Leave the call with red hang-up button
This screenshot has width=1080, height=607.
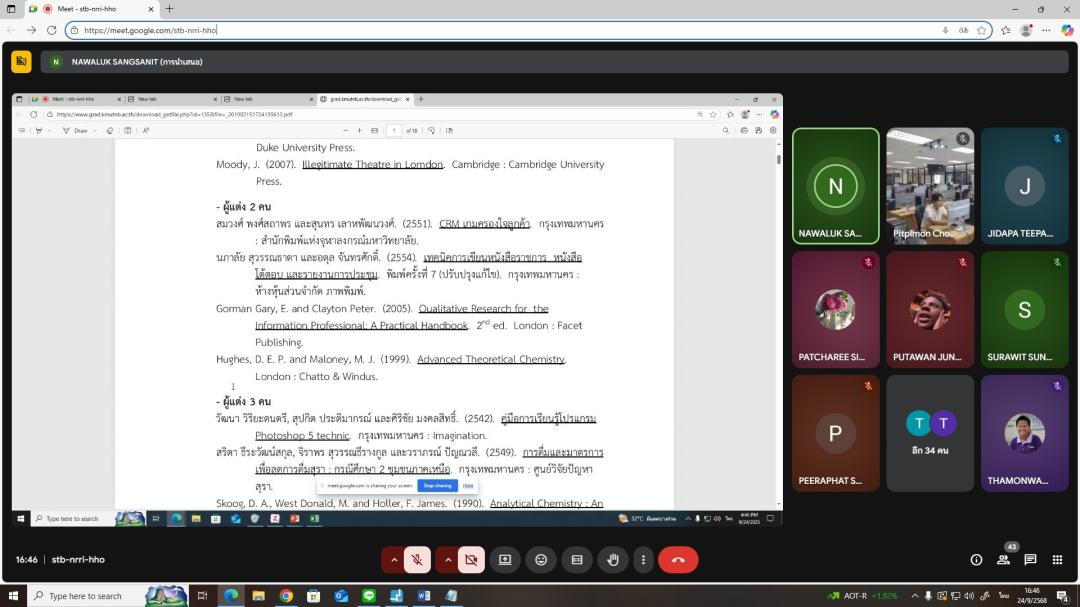678,560
